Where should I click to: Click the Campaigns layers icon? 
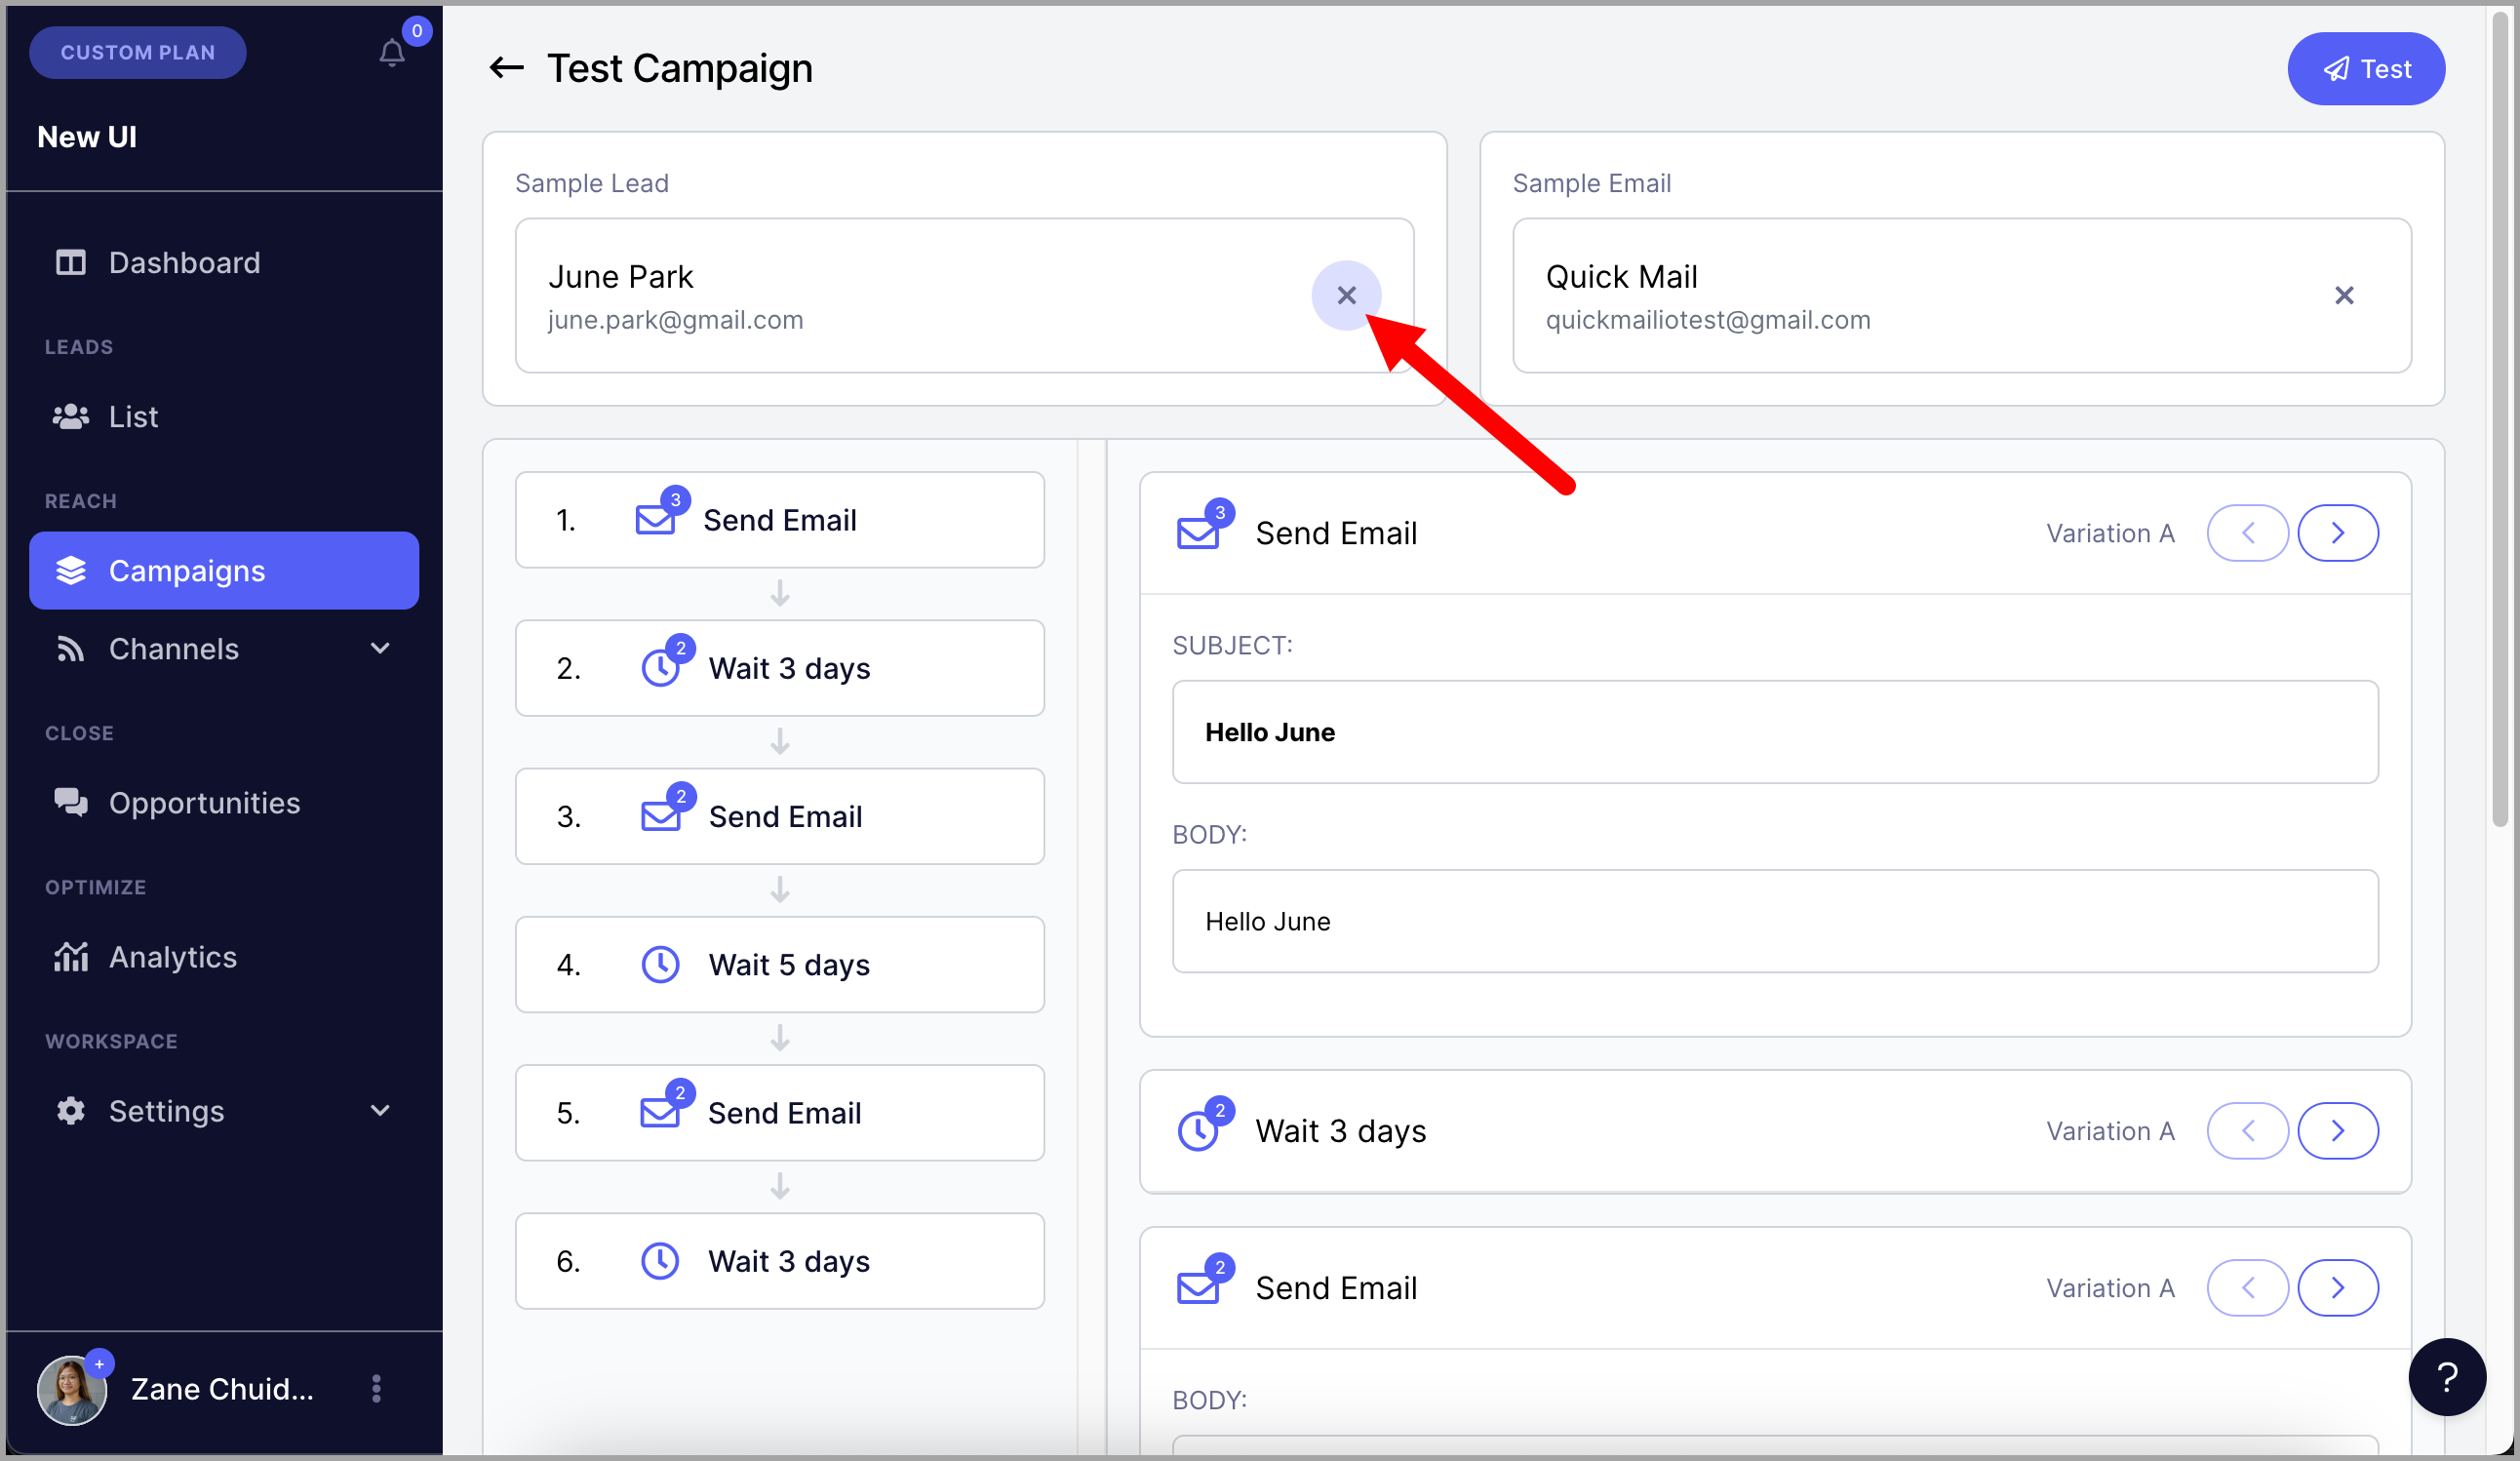[70, 570]
